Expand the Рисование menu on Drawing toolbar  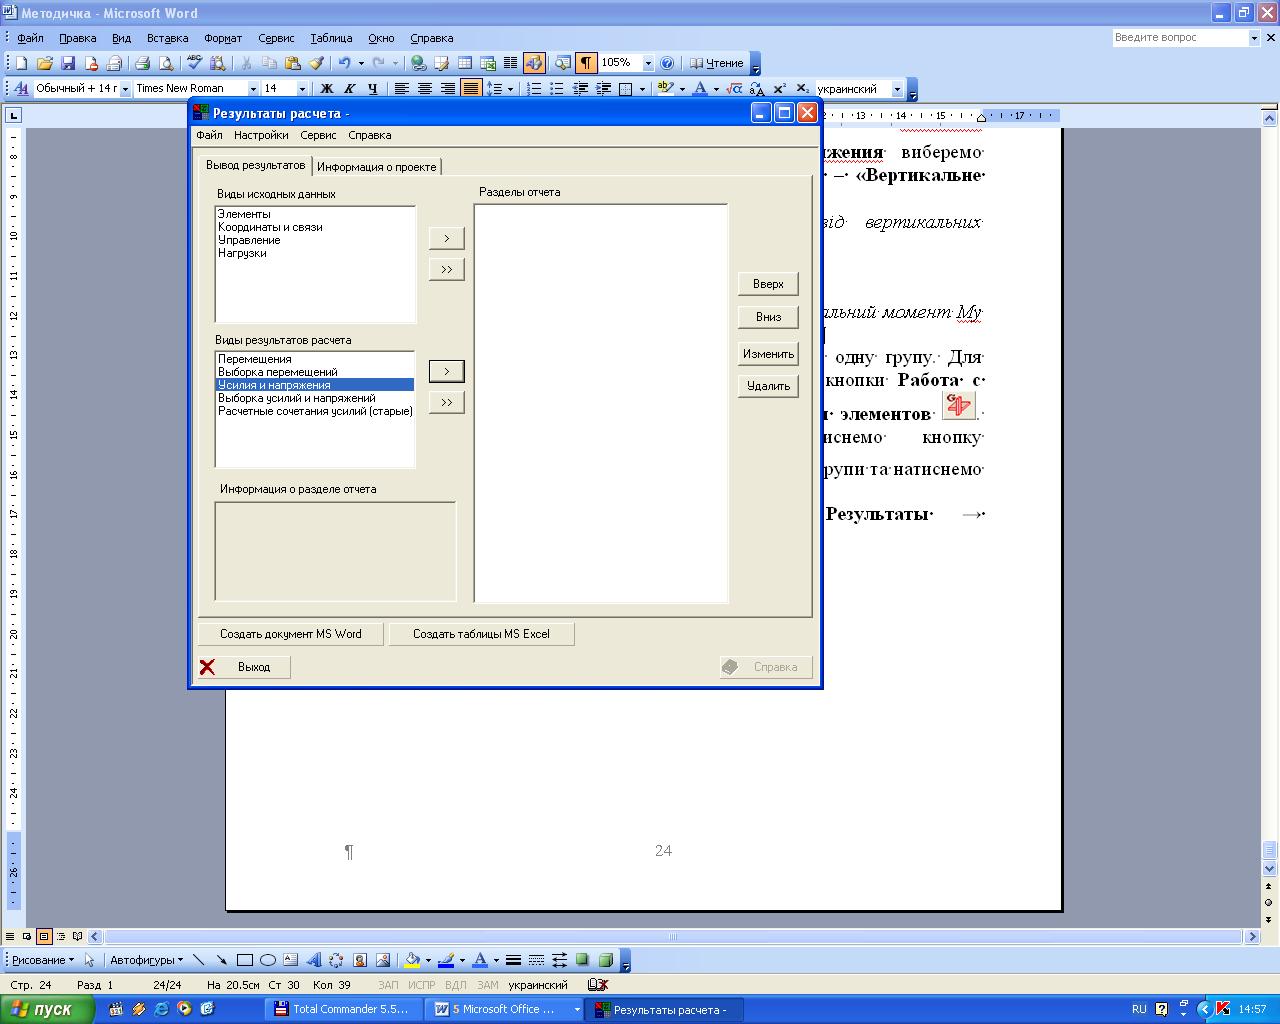click(x=42, y=960)
